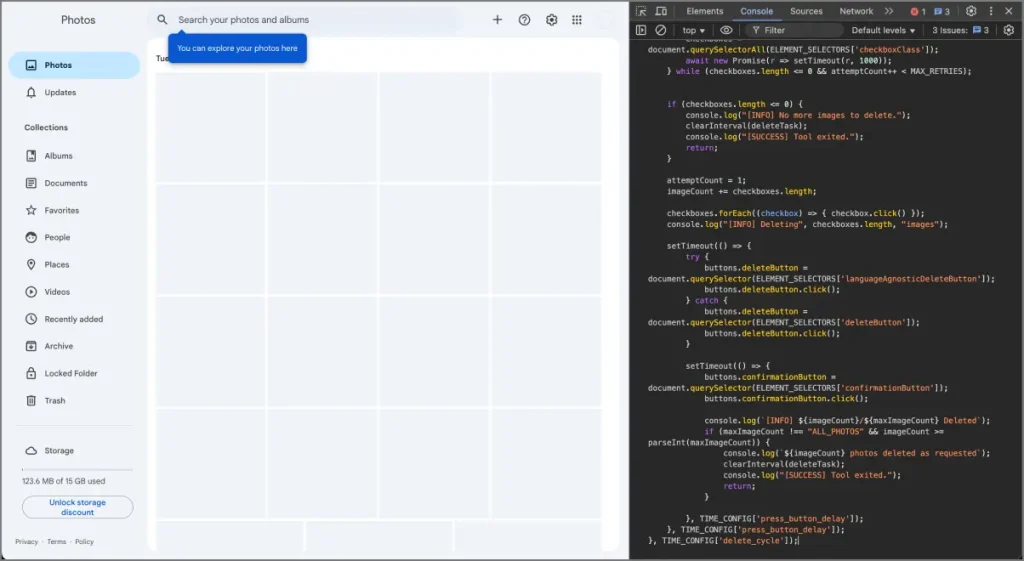Viewport: 1024px width, 561px height.
Task: Click the Unlock storage discount button
Action: [x=78, y=507]
